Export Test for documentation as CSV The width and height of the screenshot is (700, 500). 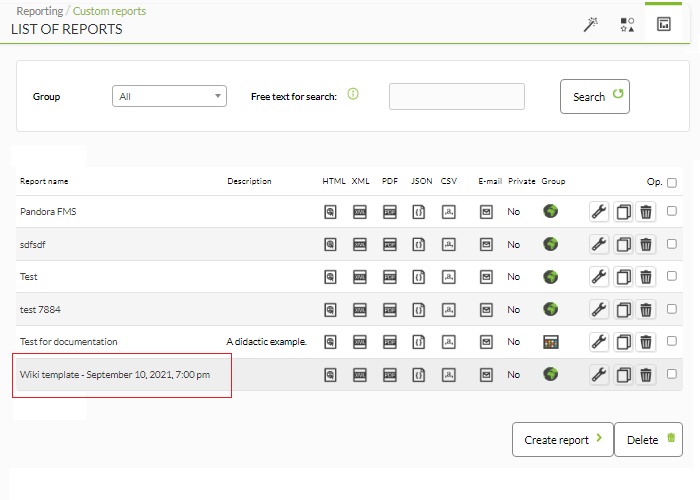(x=449, y=342)
